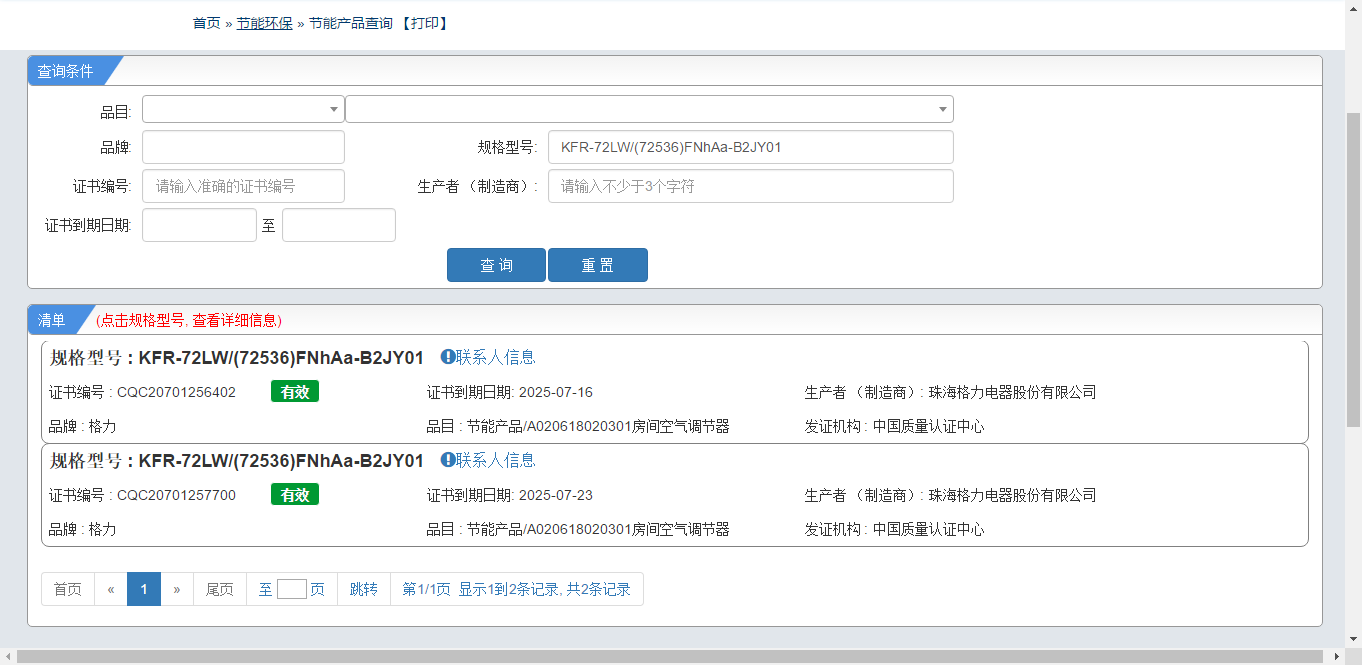Click next page » button
Screen dimensions: 1362x665
(177, 589)
